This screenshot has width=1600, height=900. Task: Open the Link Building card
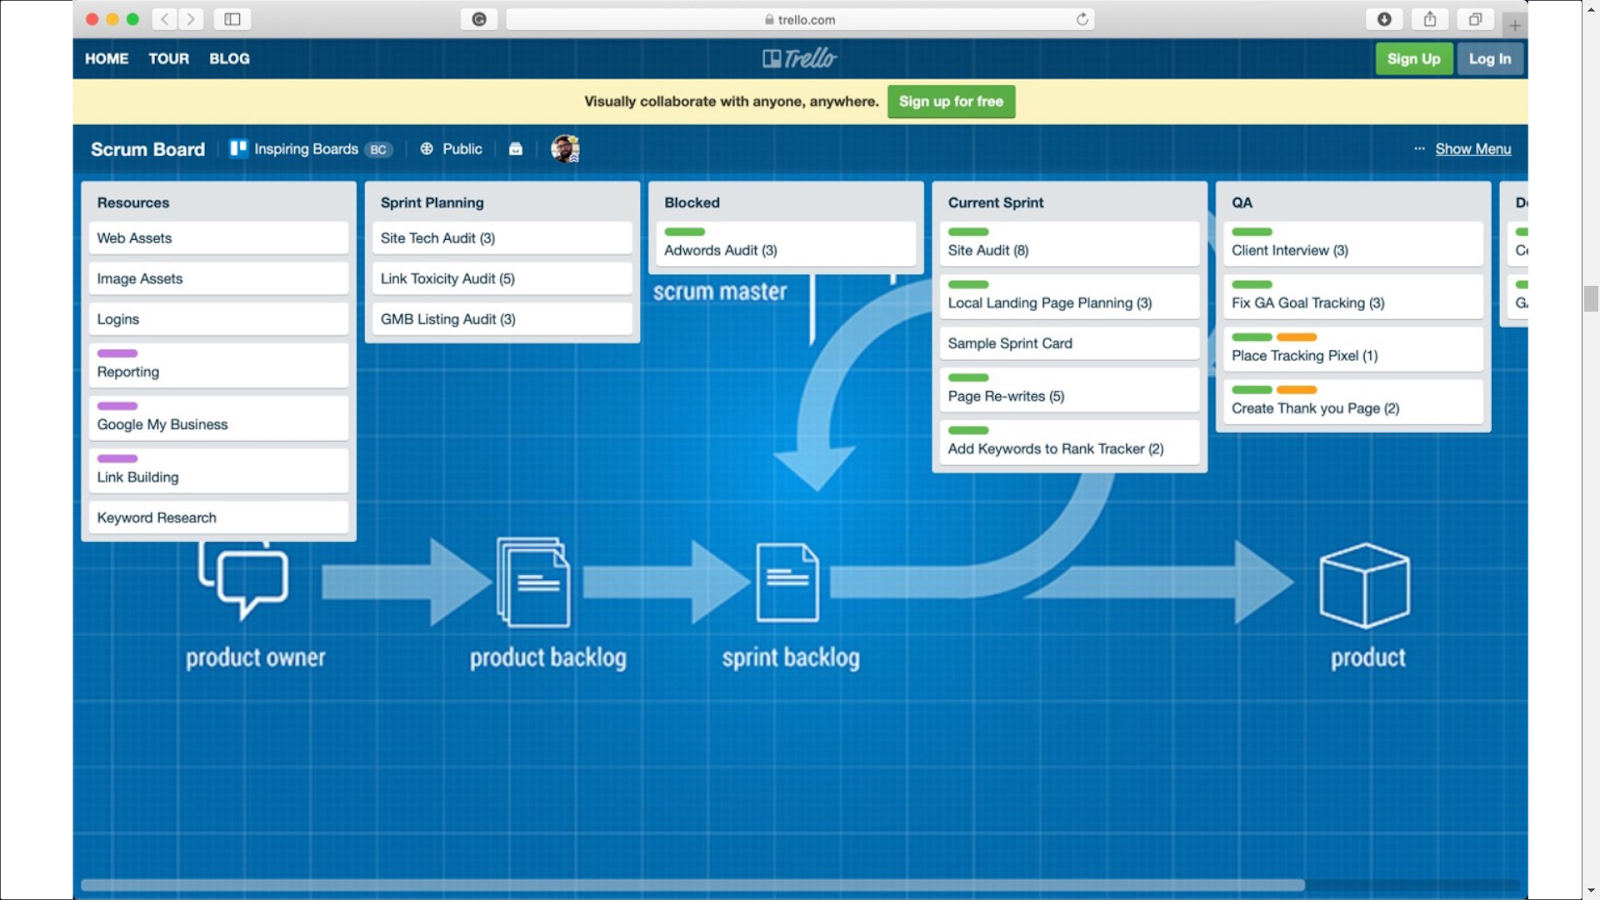[x=219, y=471]
